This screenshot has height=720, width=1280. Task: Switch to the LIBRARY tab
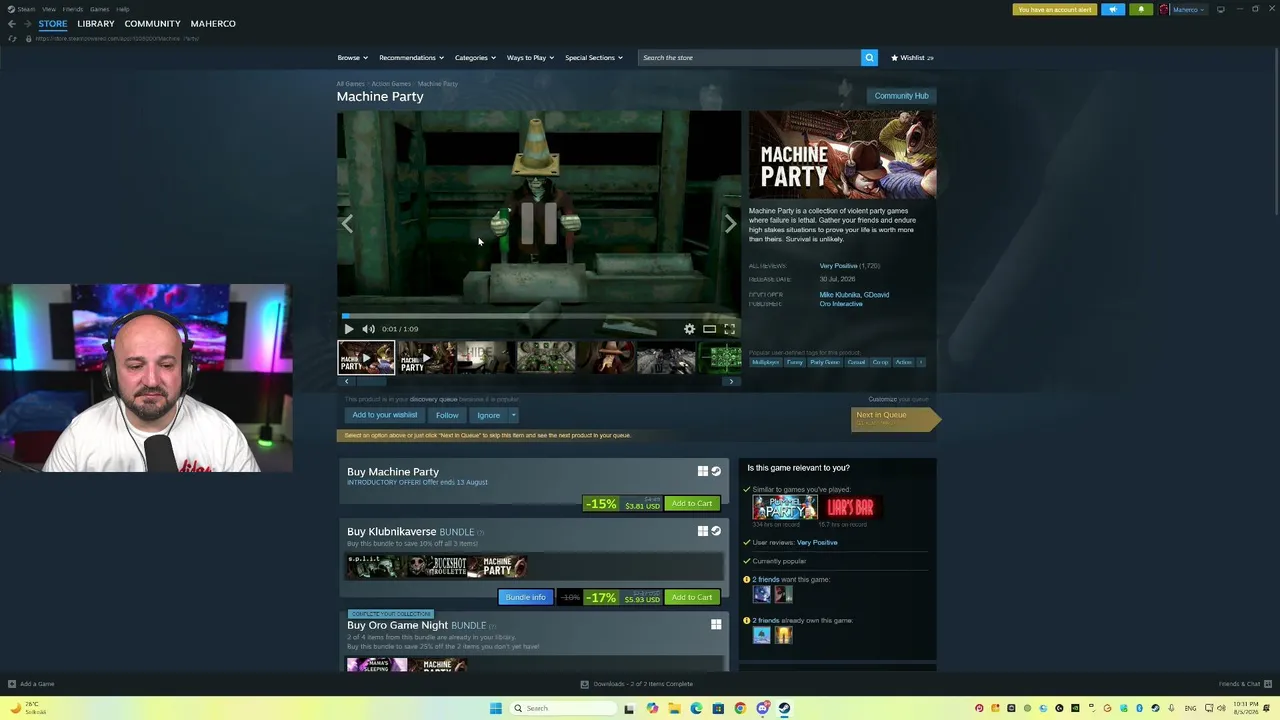[x=96, y=24]
